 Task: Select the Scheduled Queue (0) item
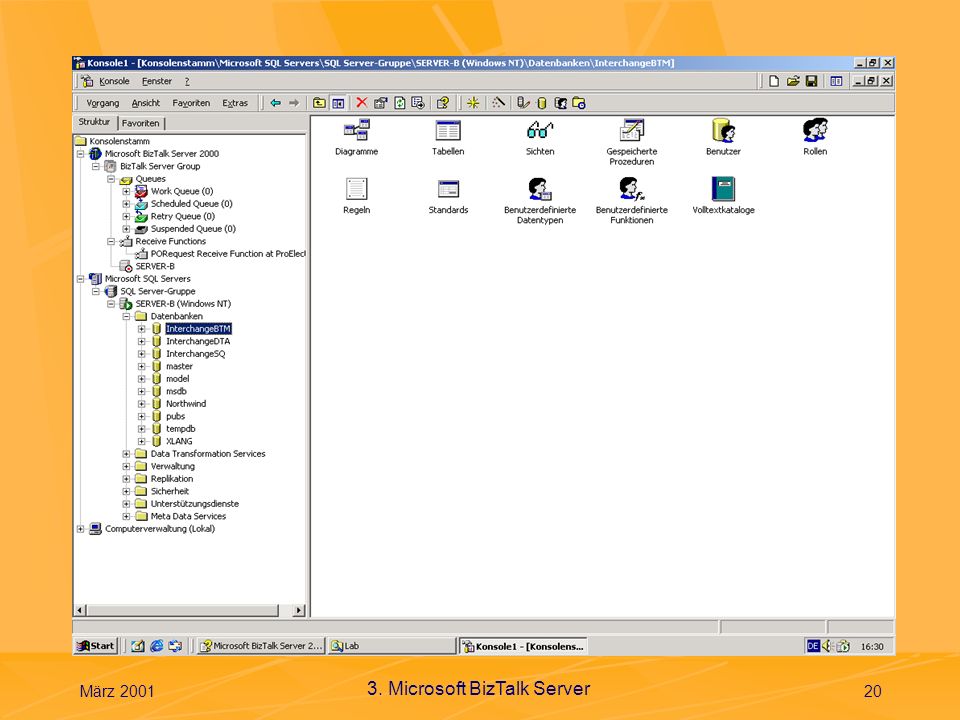point(192,204)
